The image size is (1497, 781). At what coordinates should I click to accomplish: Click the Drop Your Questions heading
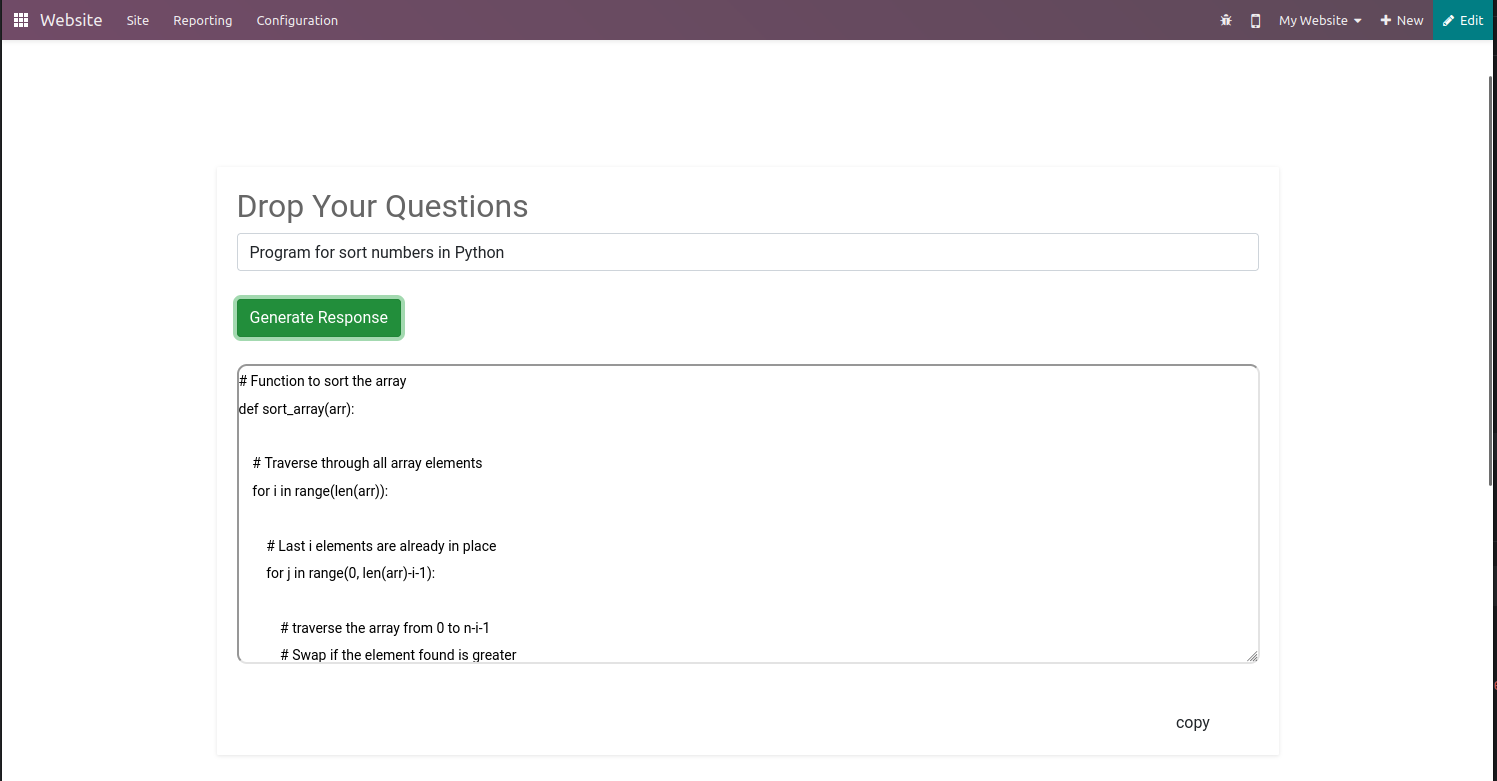[x=382, y=206]
